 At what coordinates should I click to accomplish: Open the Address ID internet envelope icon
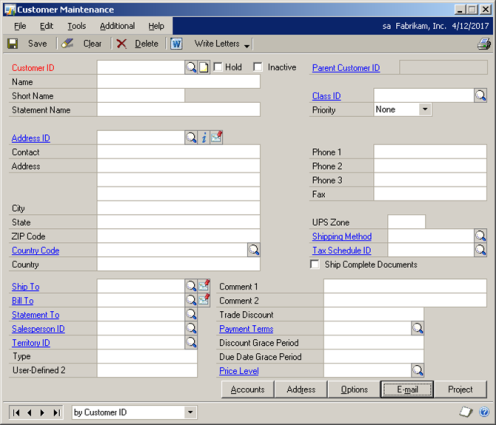pos(216,137)
